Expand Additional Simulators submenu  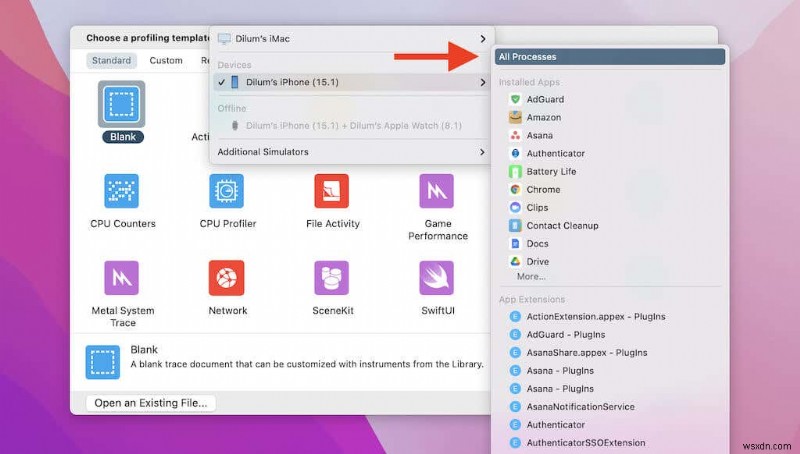pos(351,152)
